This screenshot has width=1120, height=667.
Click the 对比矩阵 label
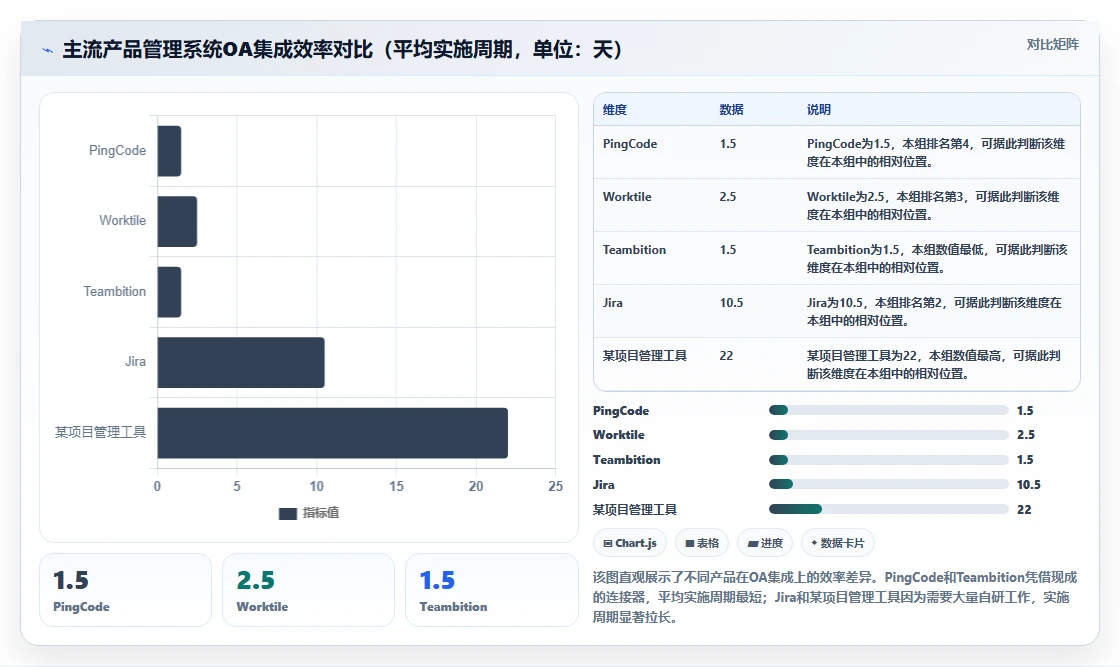tap(1052, 44)
